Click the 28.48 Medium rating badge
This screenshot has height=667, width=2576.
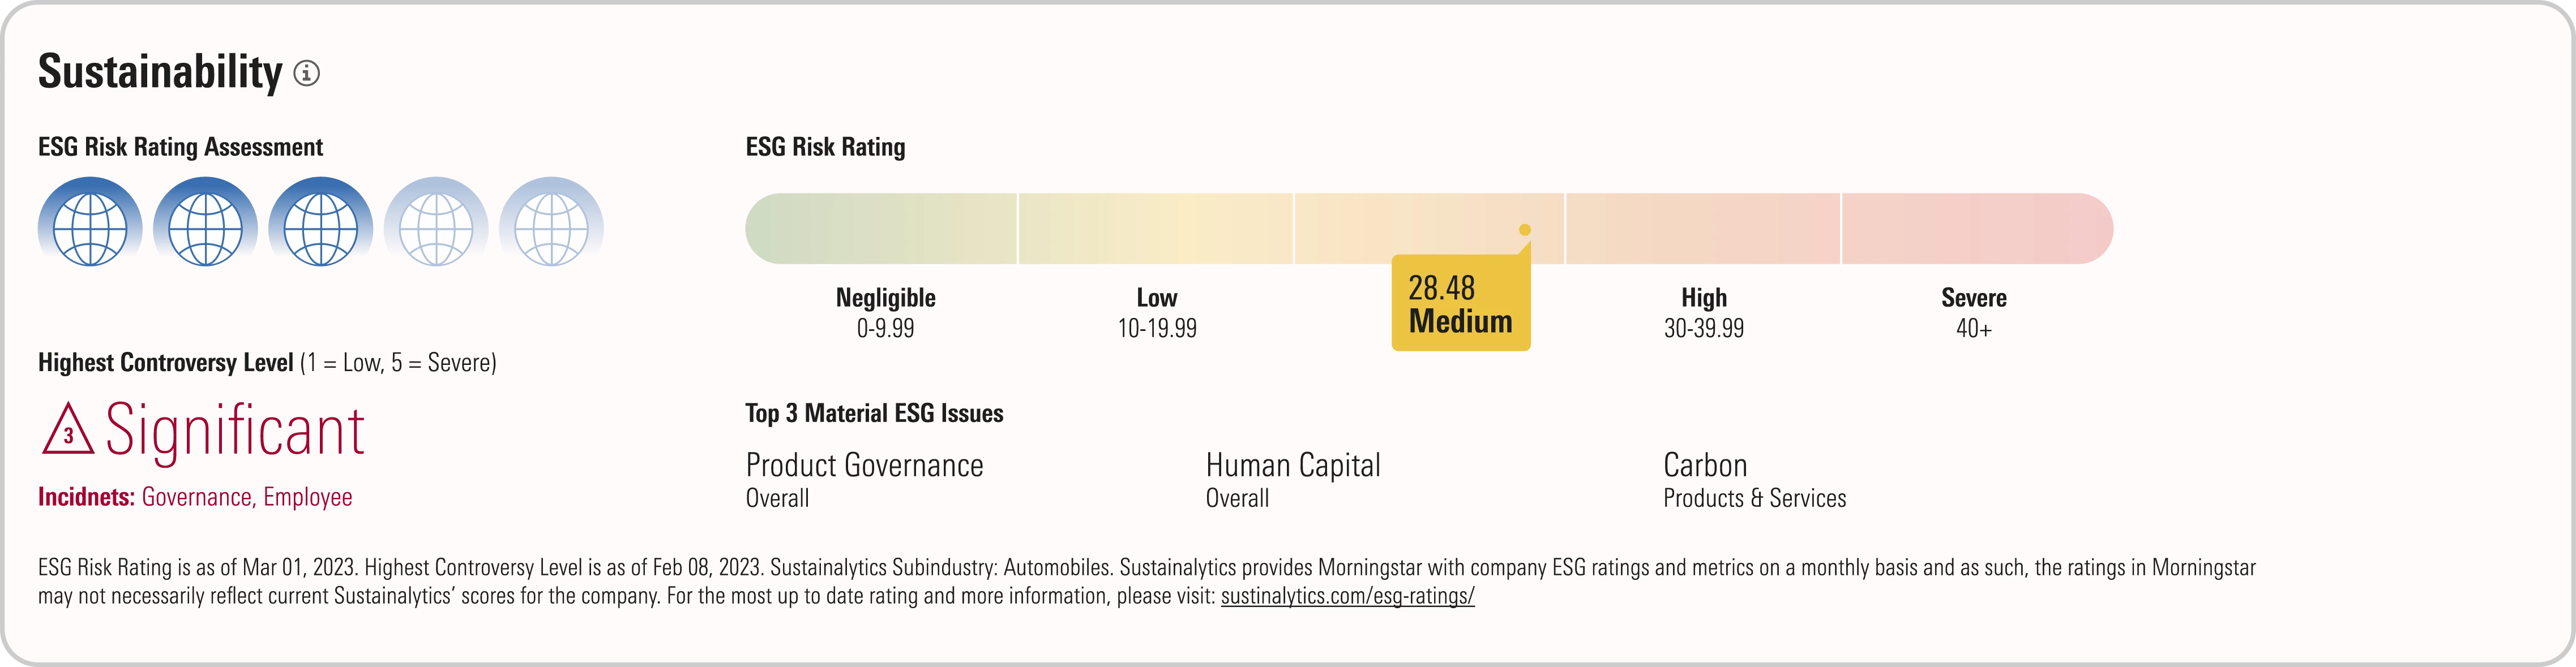[x=1460, y=304]
